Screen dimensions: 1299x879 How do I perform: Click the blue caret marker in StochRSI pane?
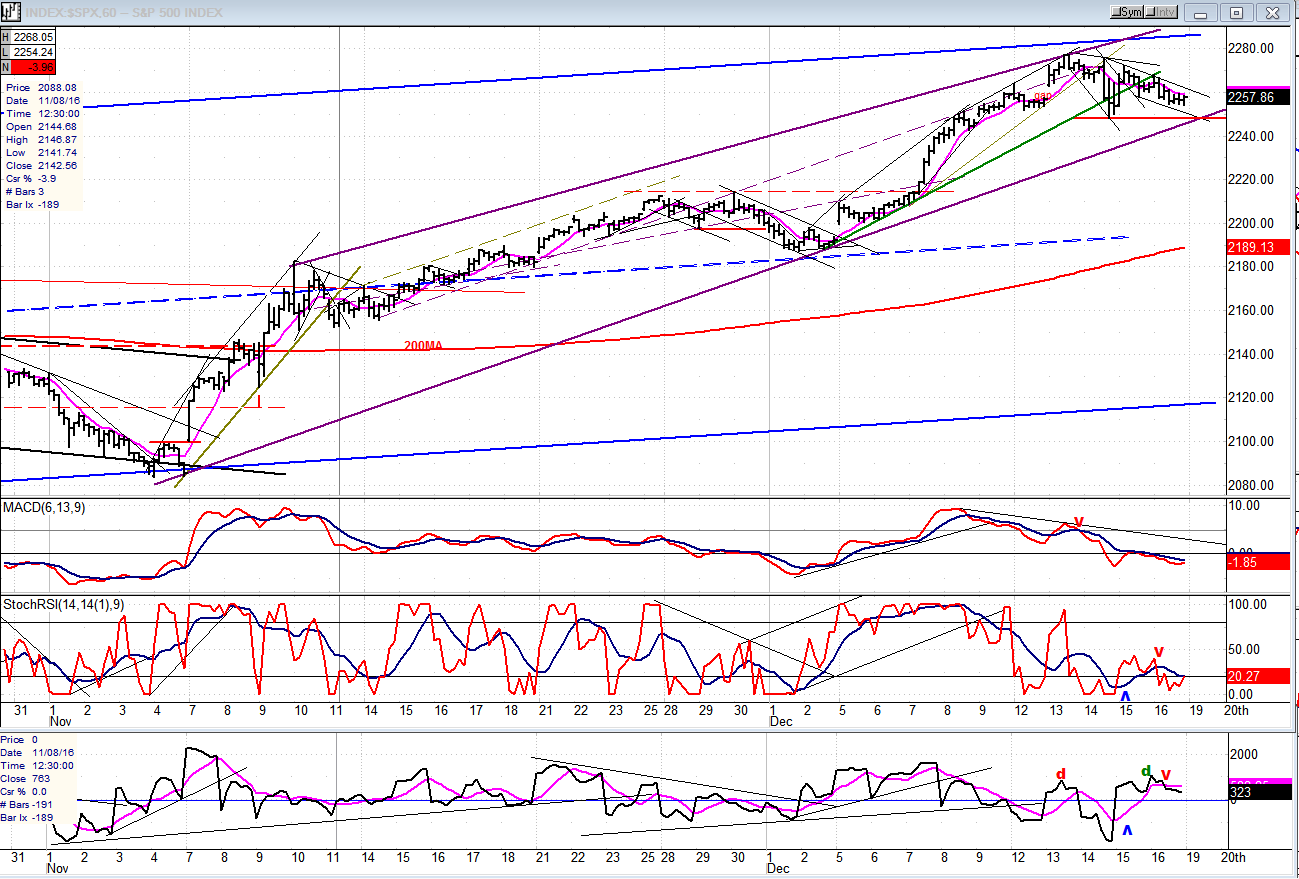pyautogui.click(x=1126, y=695)
